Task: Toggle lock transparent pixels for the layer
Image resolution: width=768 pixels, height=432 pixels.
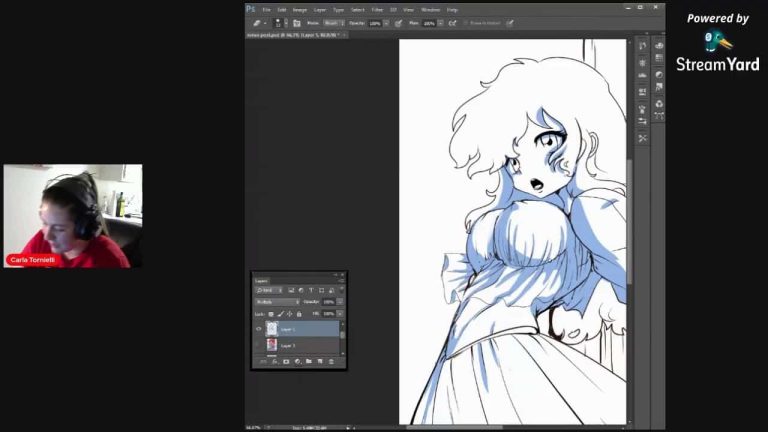Action: (x=271, y=314)
